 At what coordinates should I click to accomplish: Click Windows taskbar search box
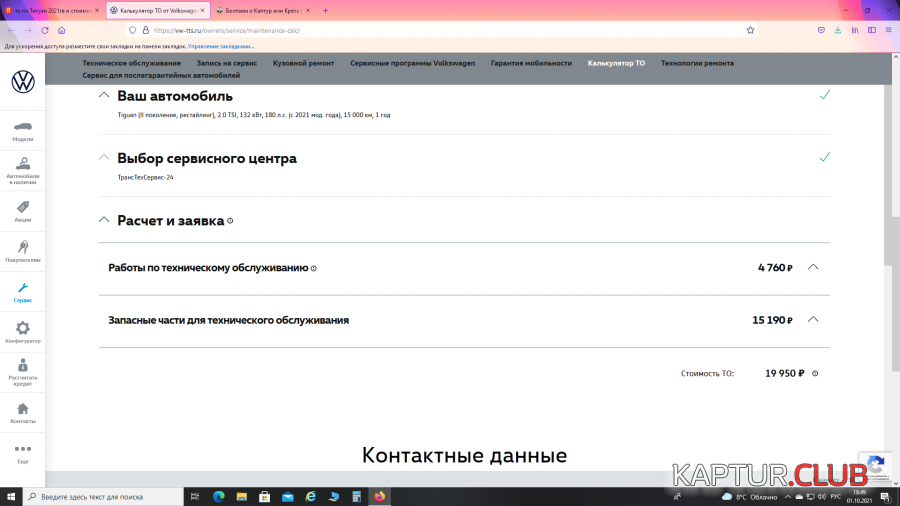point(104,497)
